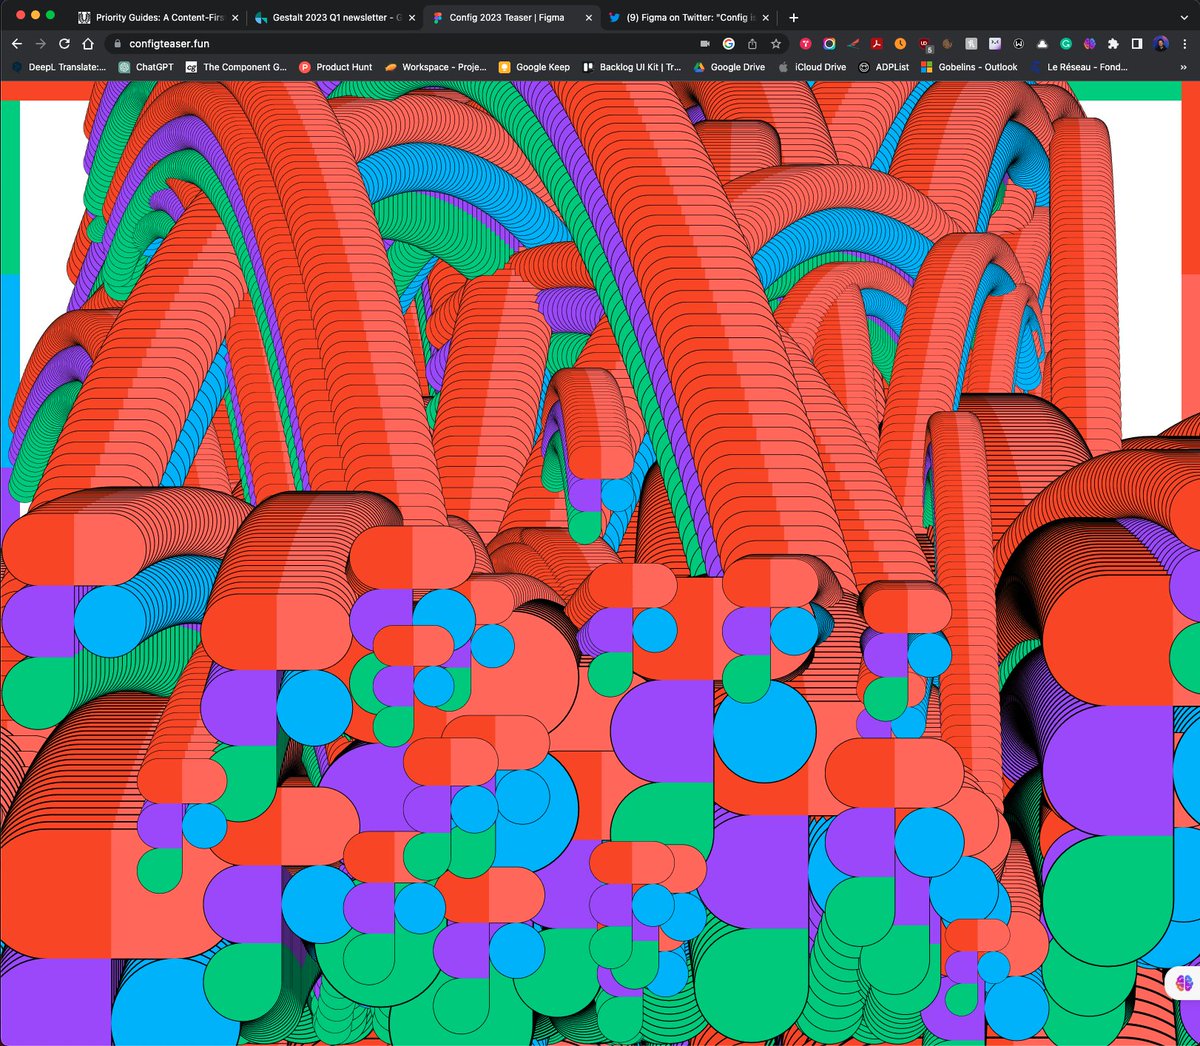Image resolution: width=1200 pixels, height=1046 pixels.
Task: Open the uBlock Origin extension showing 5
Action: coord(925,44)
